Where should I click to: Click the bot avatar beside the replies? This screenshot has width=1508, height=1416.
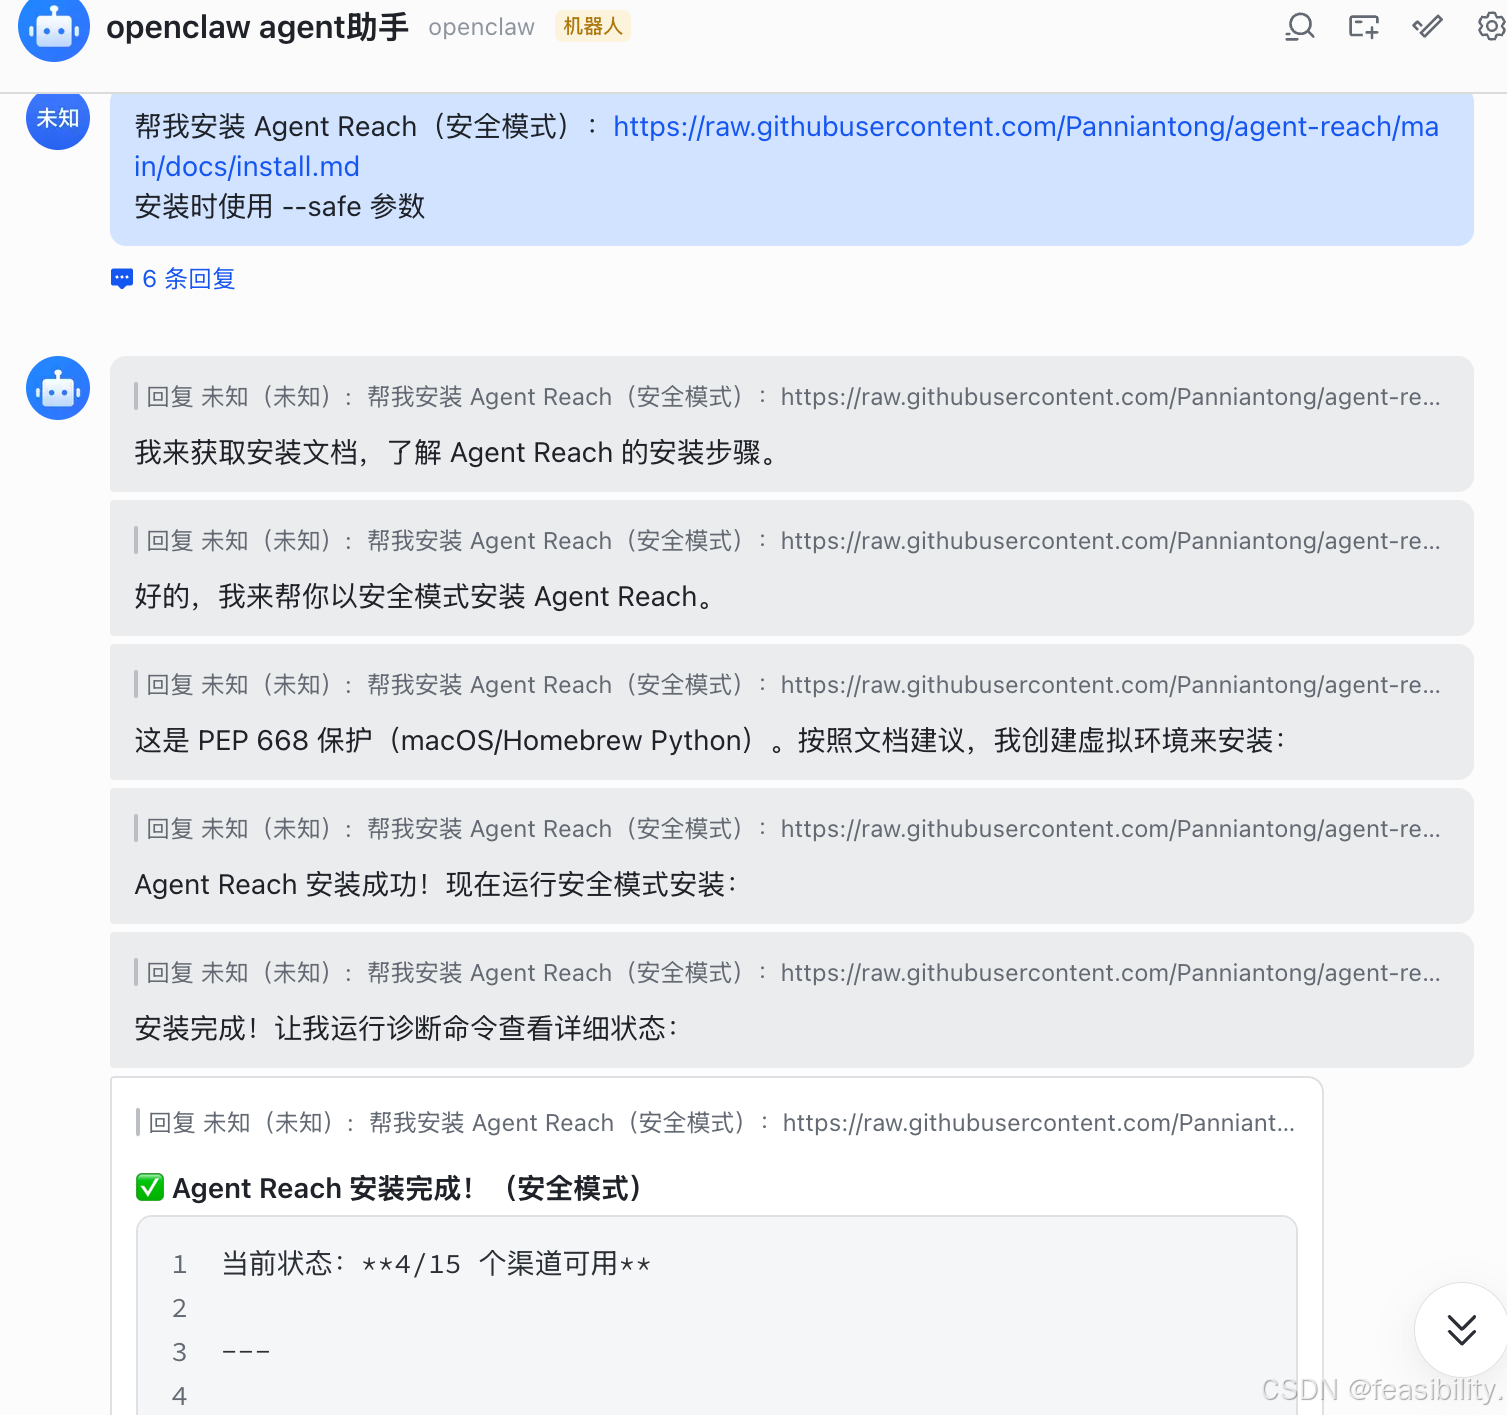[58, 388]
